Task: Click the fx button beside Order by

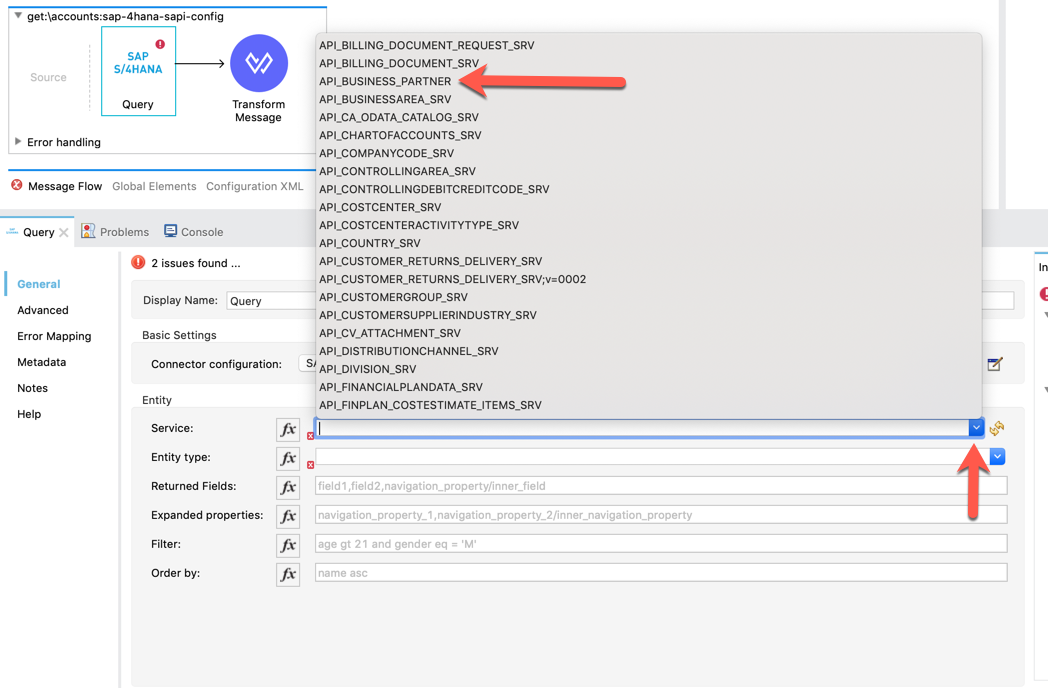Action: coord(288,574)
